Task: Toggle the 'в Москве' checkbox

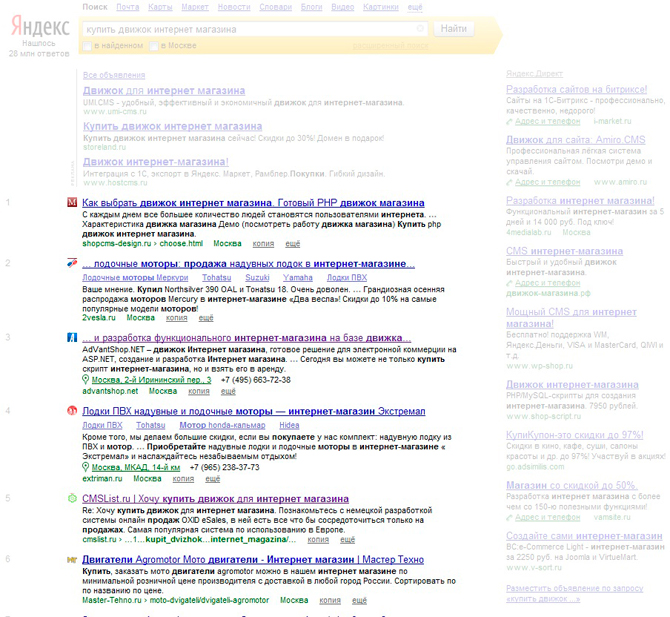Action: tap(153, 46)
